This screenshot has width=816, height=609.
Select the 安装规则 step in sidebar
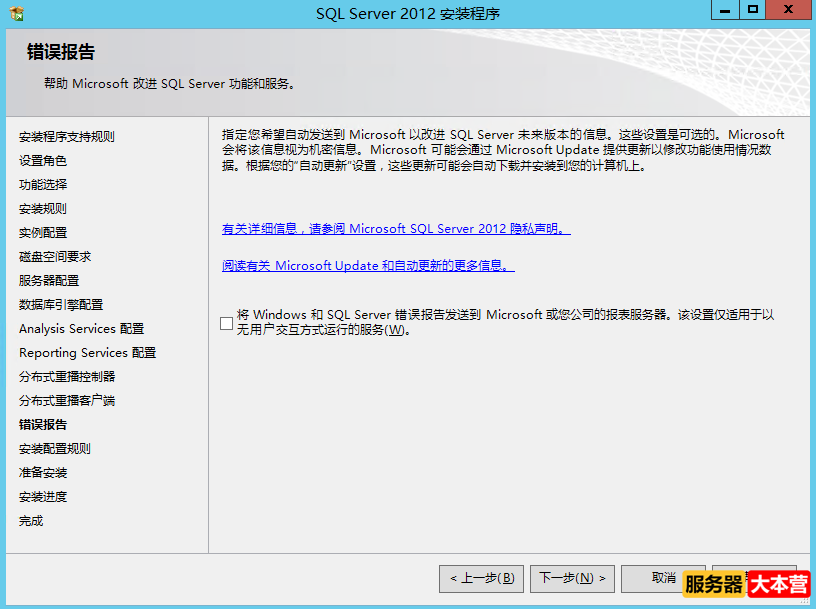coord(43,209)
